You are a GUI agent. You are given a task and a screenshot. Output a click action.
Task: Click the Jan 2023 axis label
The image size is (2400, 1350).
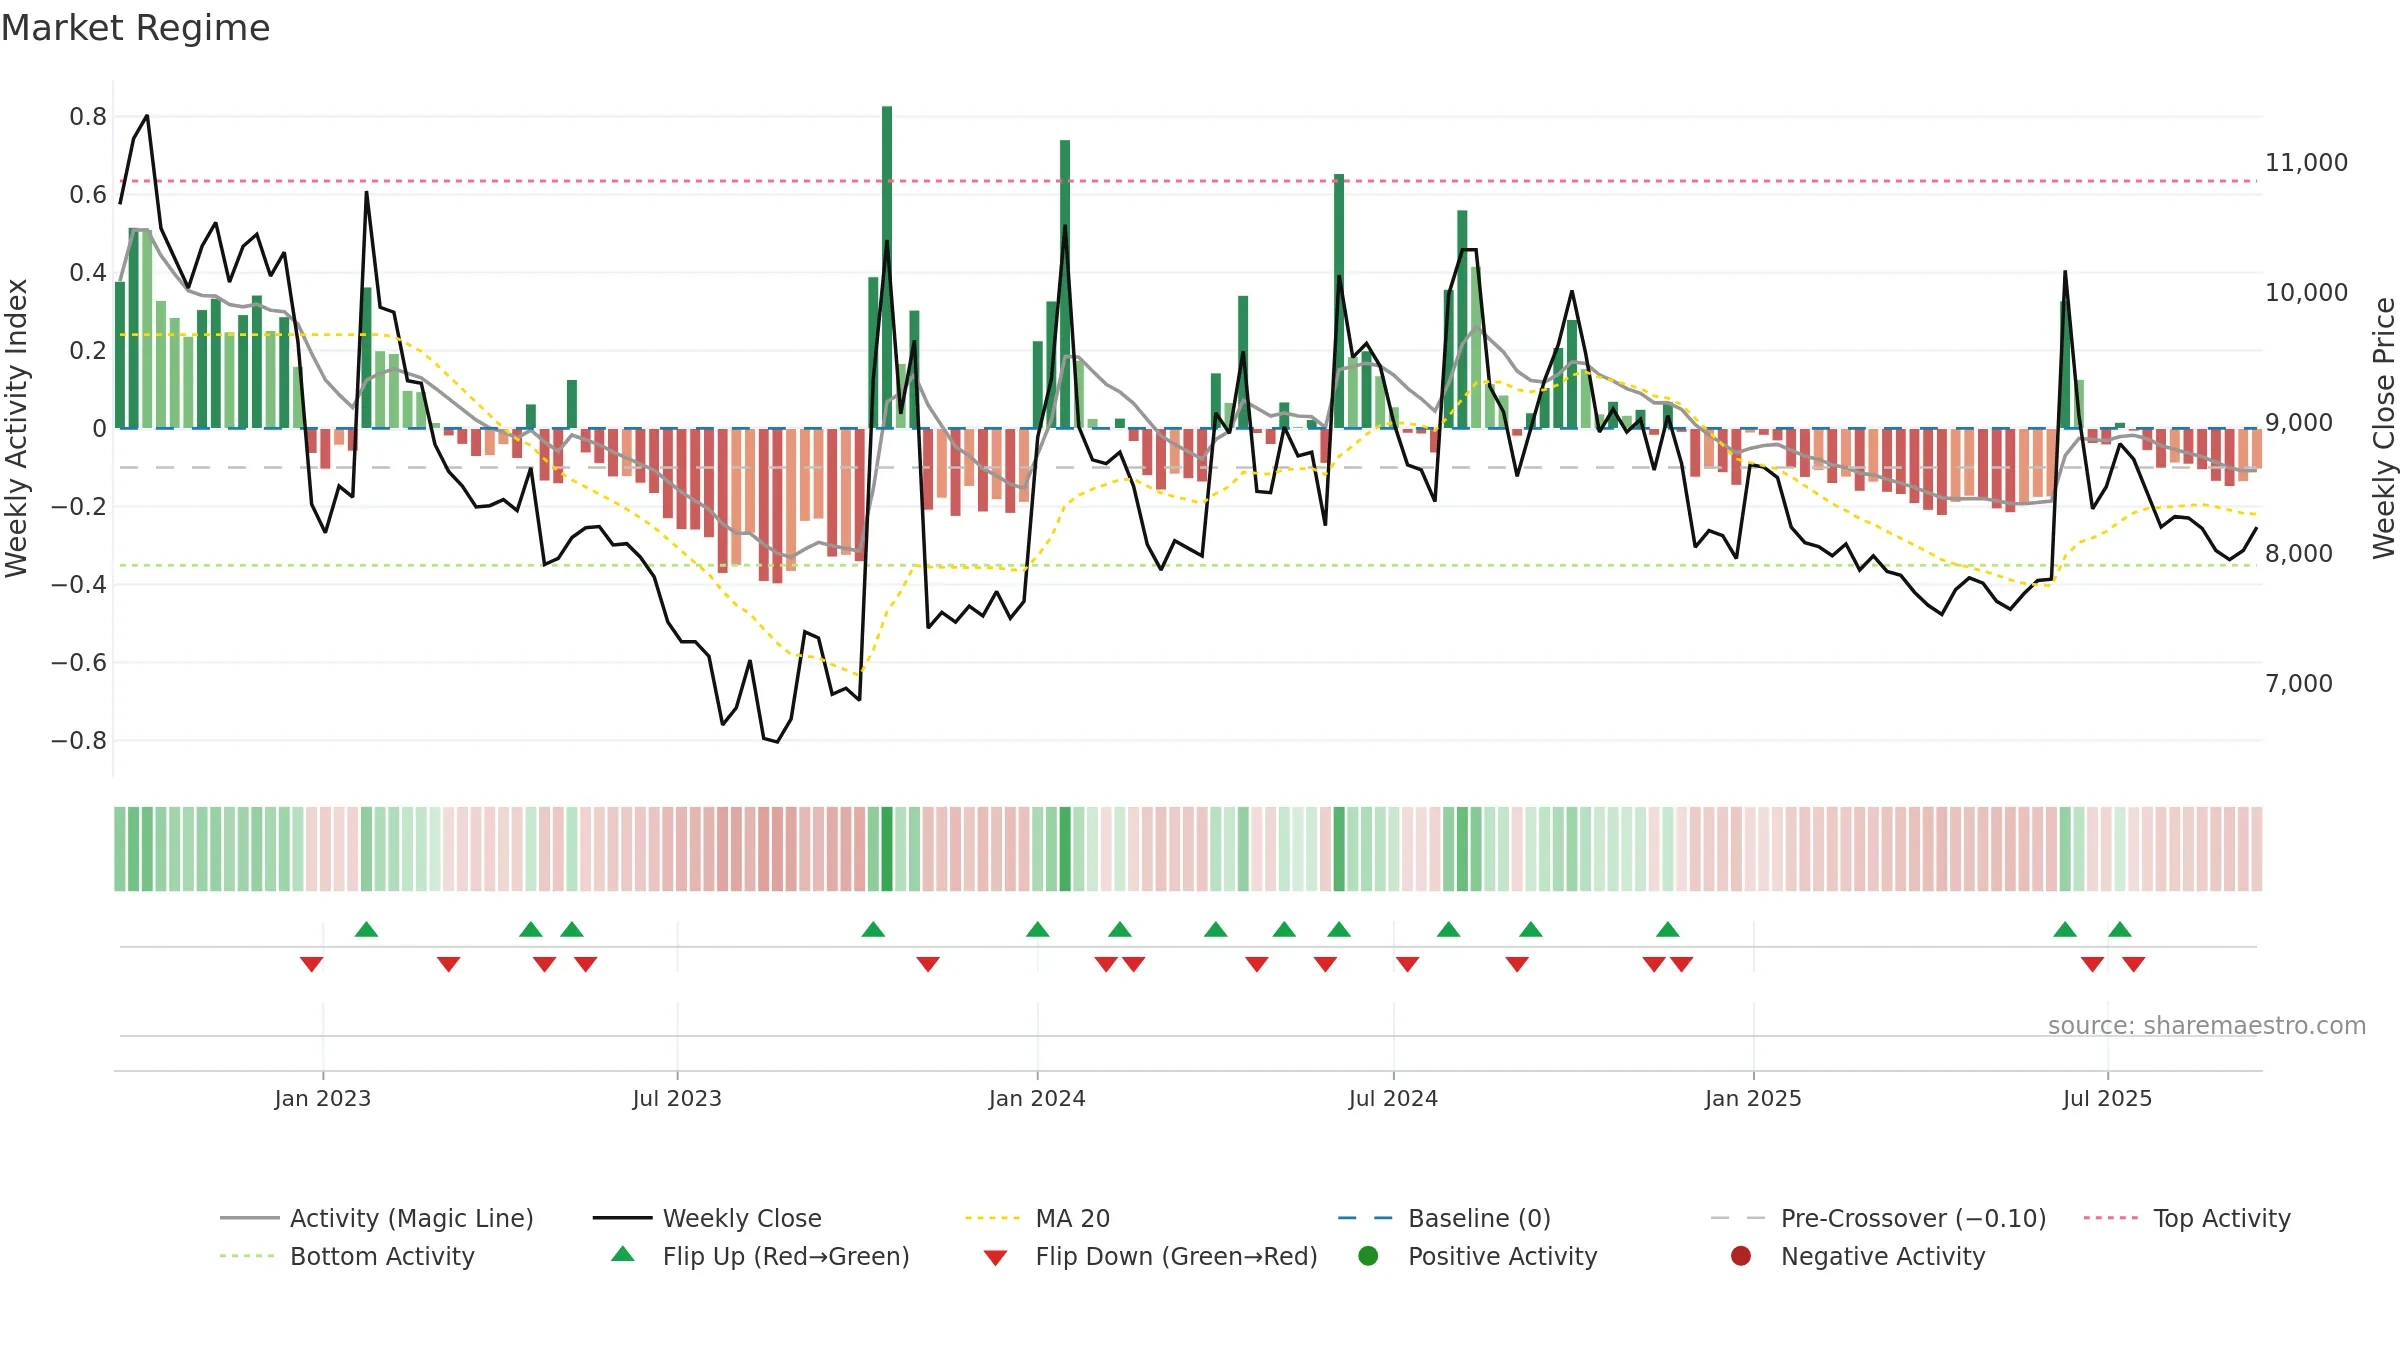click(x=323, y=1098)
